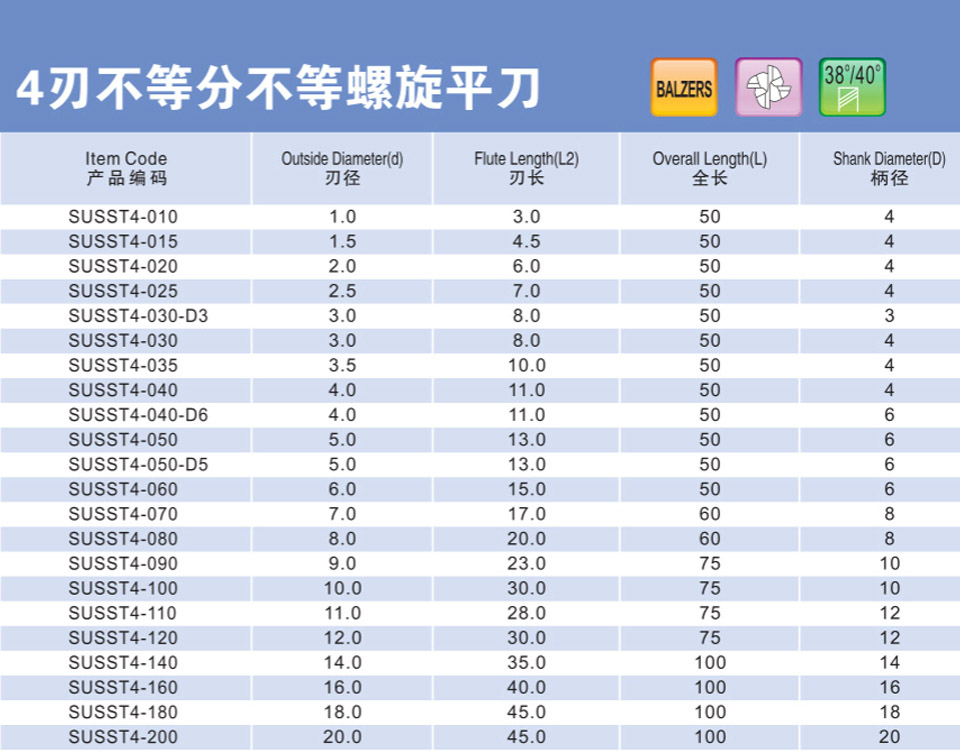Select shank diameter 16 in SUSST4-160 row
Image resolution: width=960 pixels, height=753 pixels.
pos(889,688)
